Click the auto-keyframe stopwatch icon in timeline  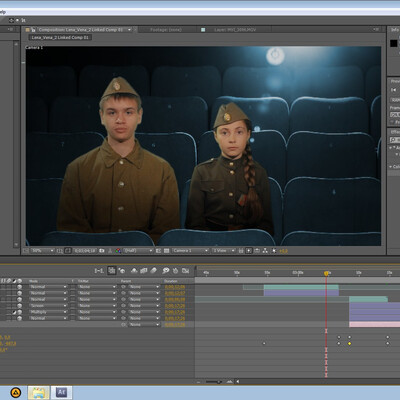(175, 271)
